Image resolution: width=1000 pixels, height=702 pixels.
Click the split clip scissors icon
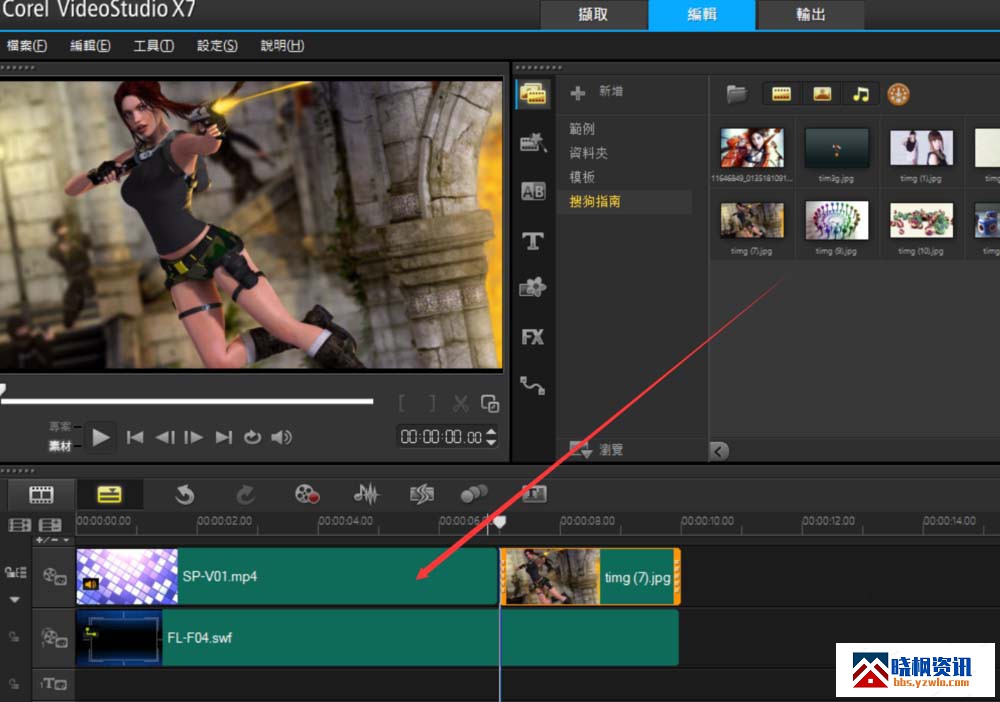(460, 404)
